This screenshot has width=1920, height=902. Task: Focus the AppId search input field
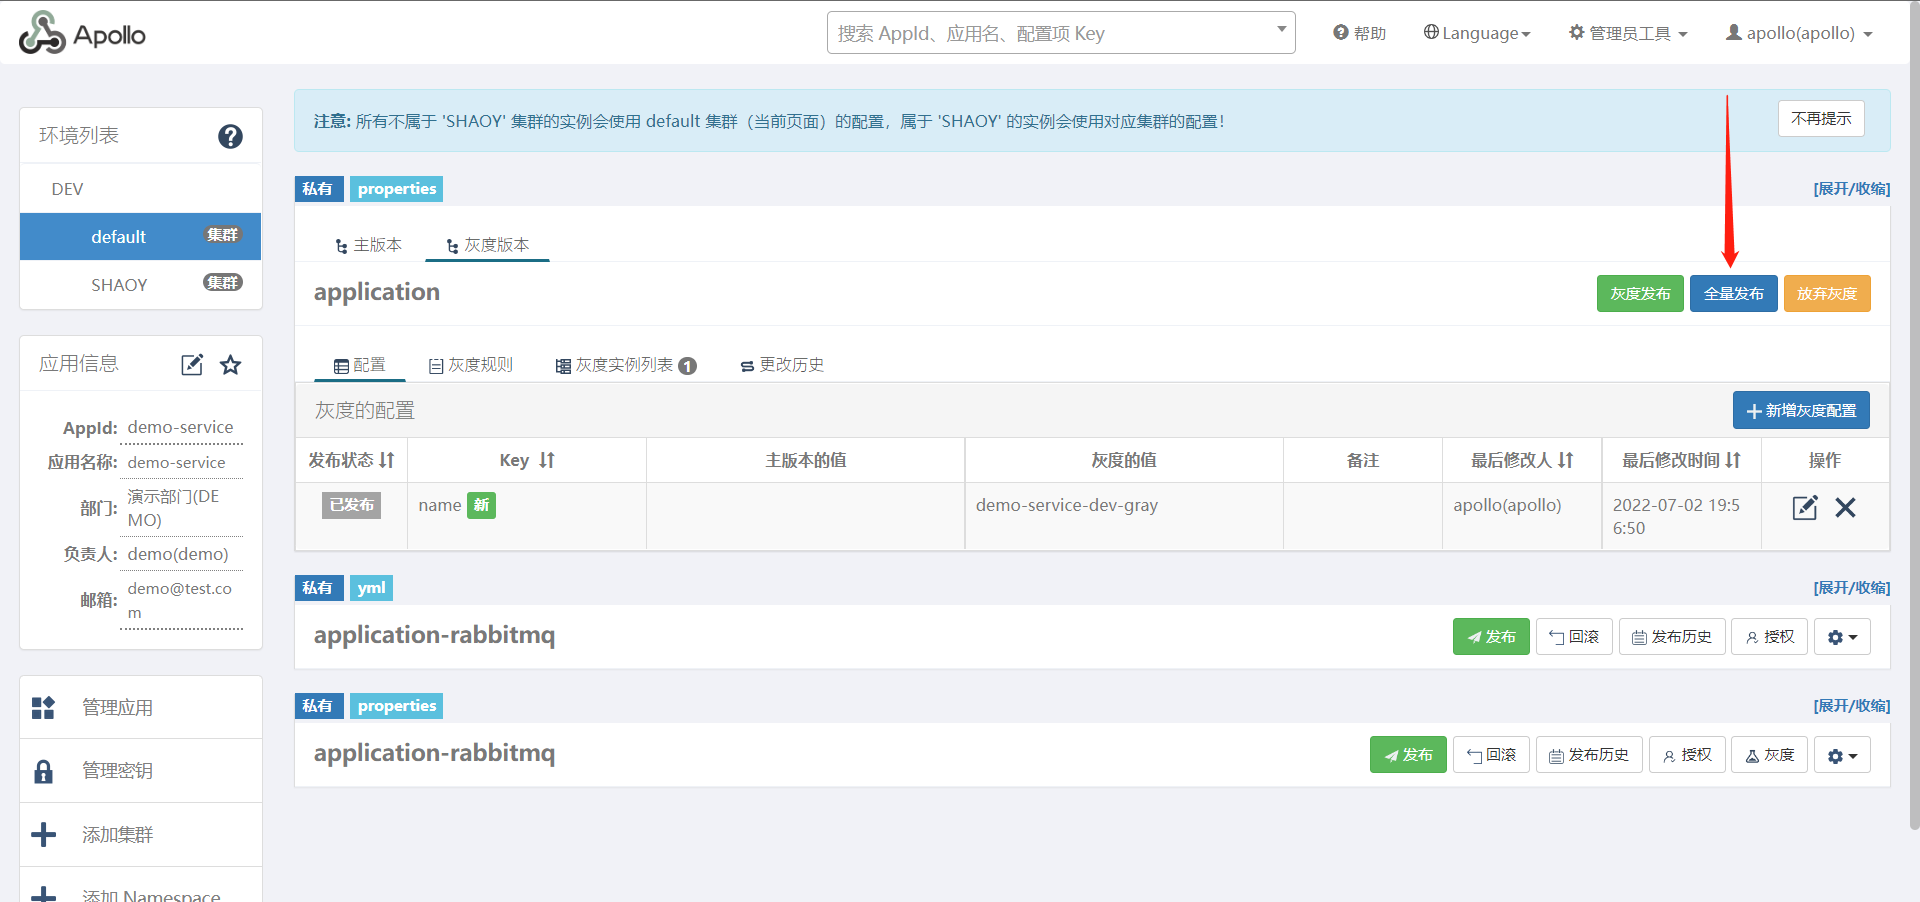[1050, 33]
